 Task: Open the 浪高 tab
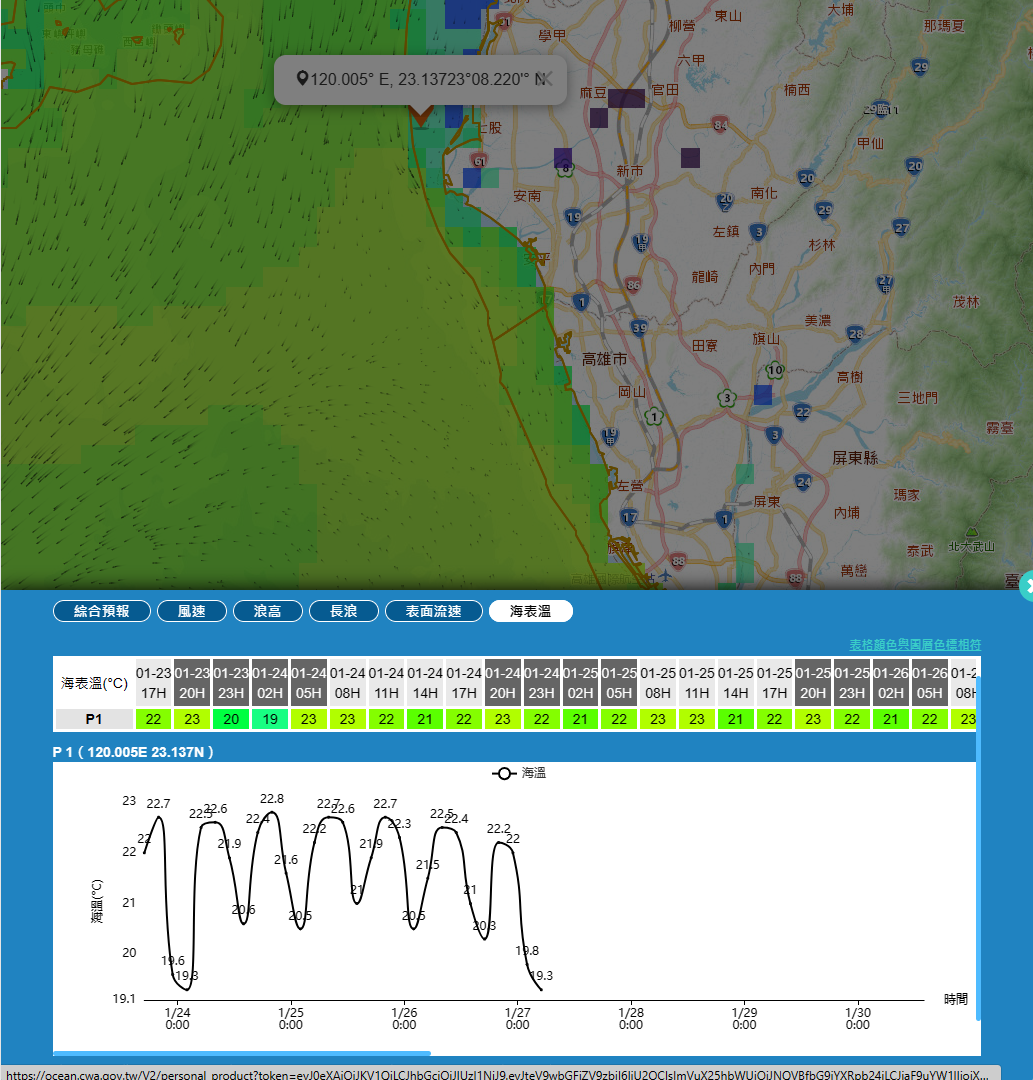click(267, 611)
